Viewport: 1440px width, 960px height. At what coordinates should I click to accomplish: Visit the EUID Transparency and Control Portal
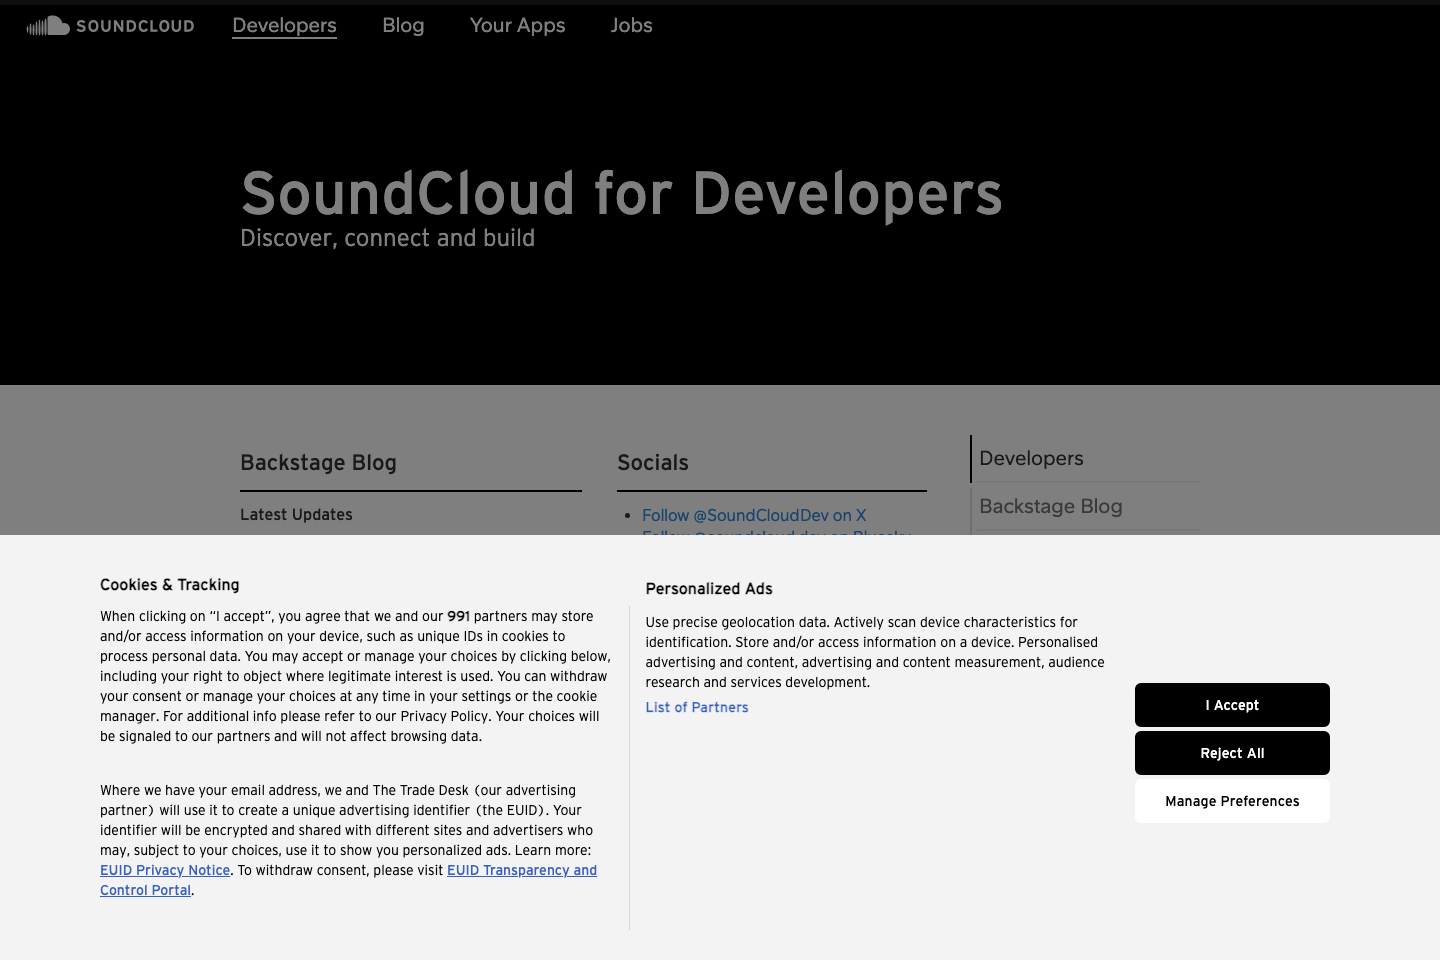[x=522, y=870]
